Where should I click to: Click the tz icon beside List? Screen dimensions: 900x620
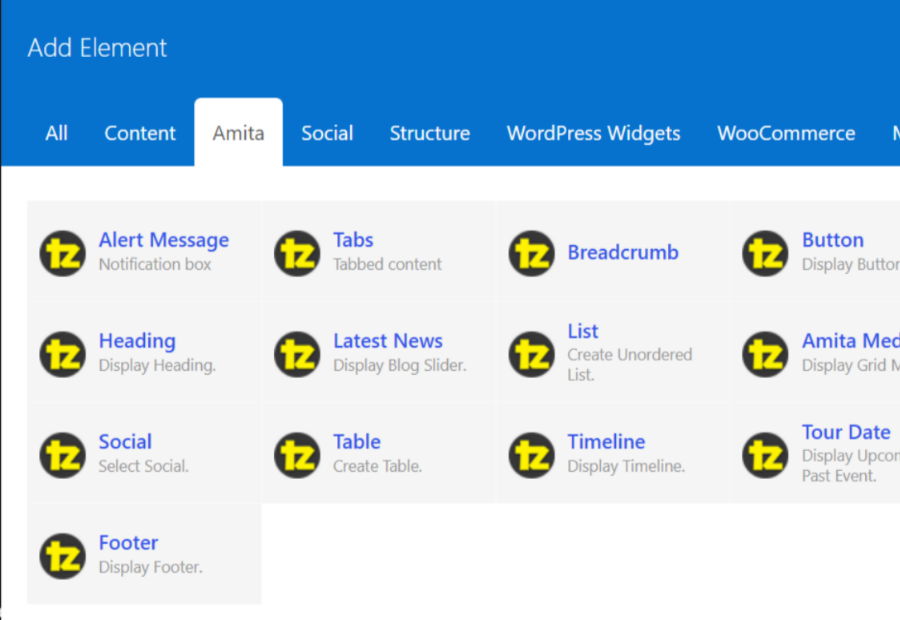click(532, 354)
